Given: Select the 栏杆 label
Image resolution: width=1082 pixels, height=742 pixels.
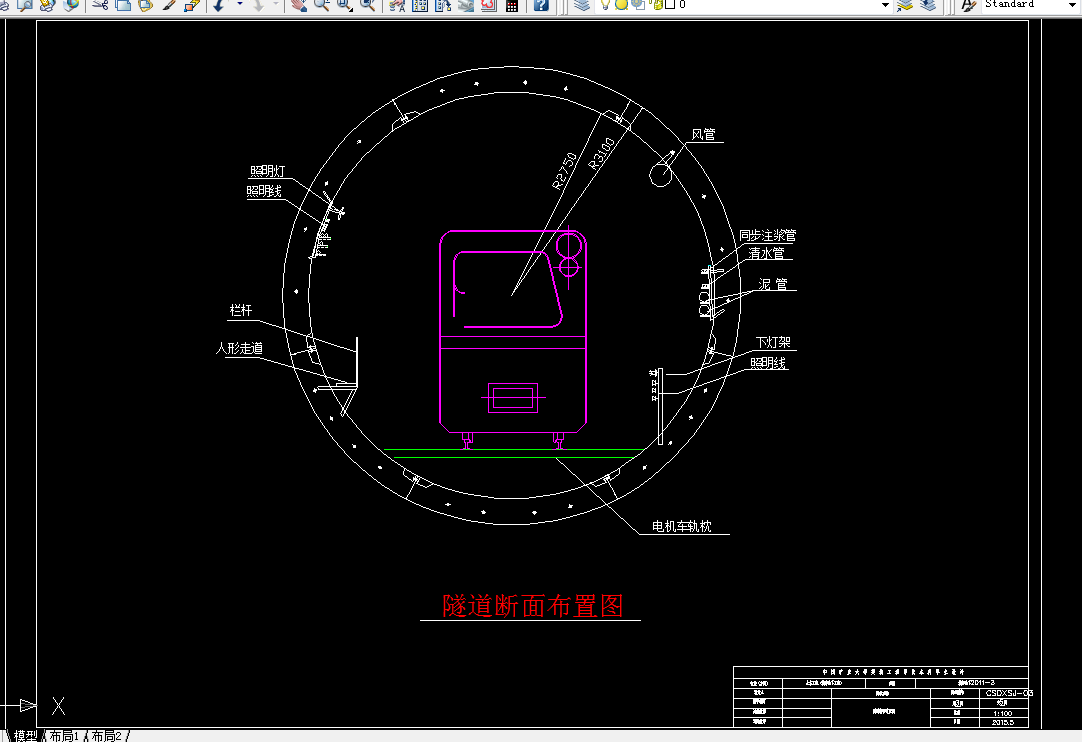Looking at the screenshot, I should (x=241, y=311).
